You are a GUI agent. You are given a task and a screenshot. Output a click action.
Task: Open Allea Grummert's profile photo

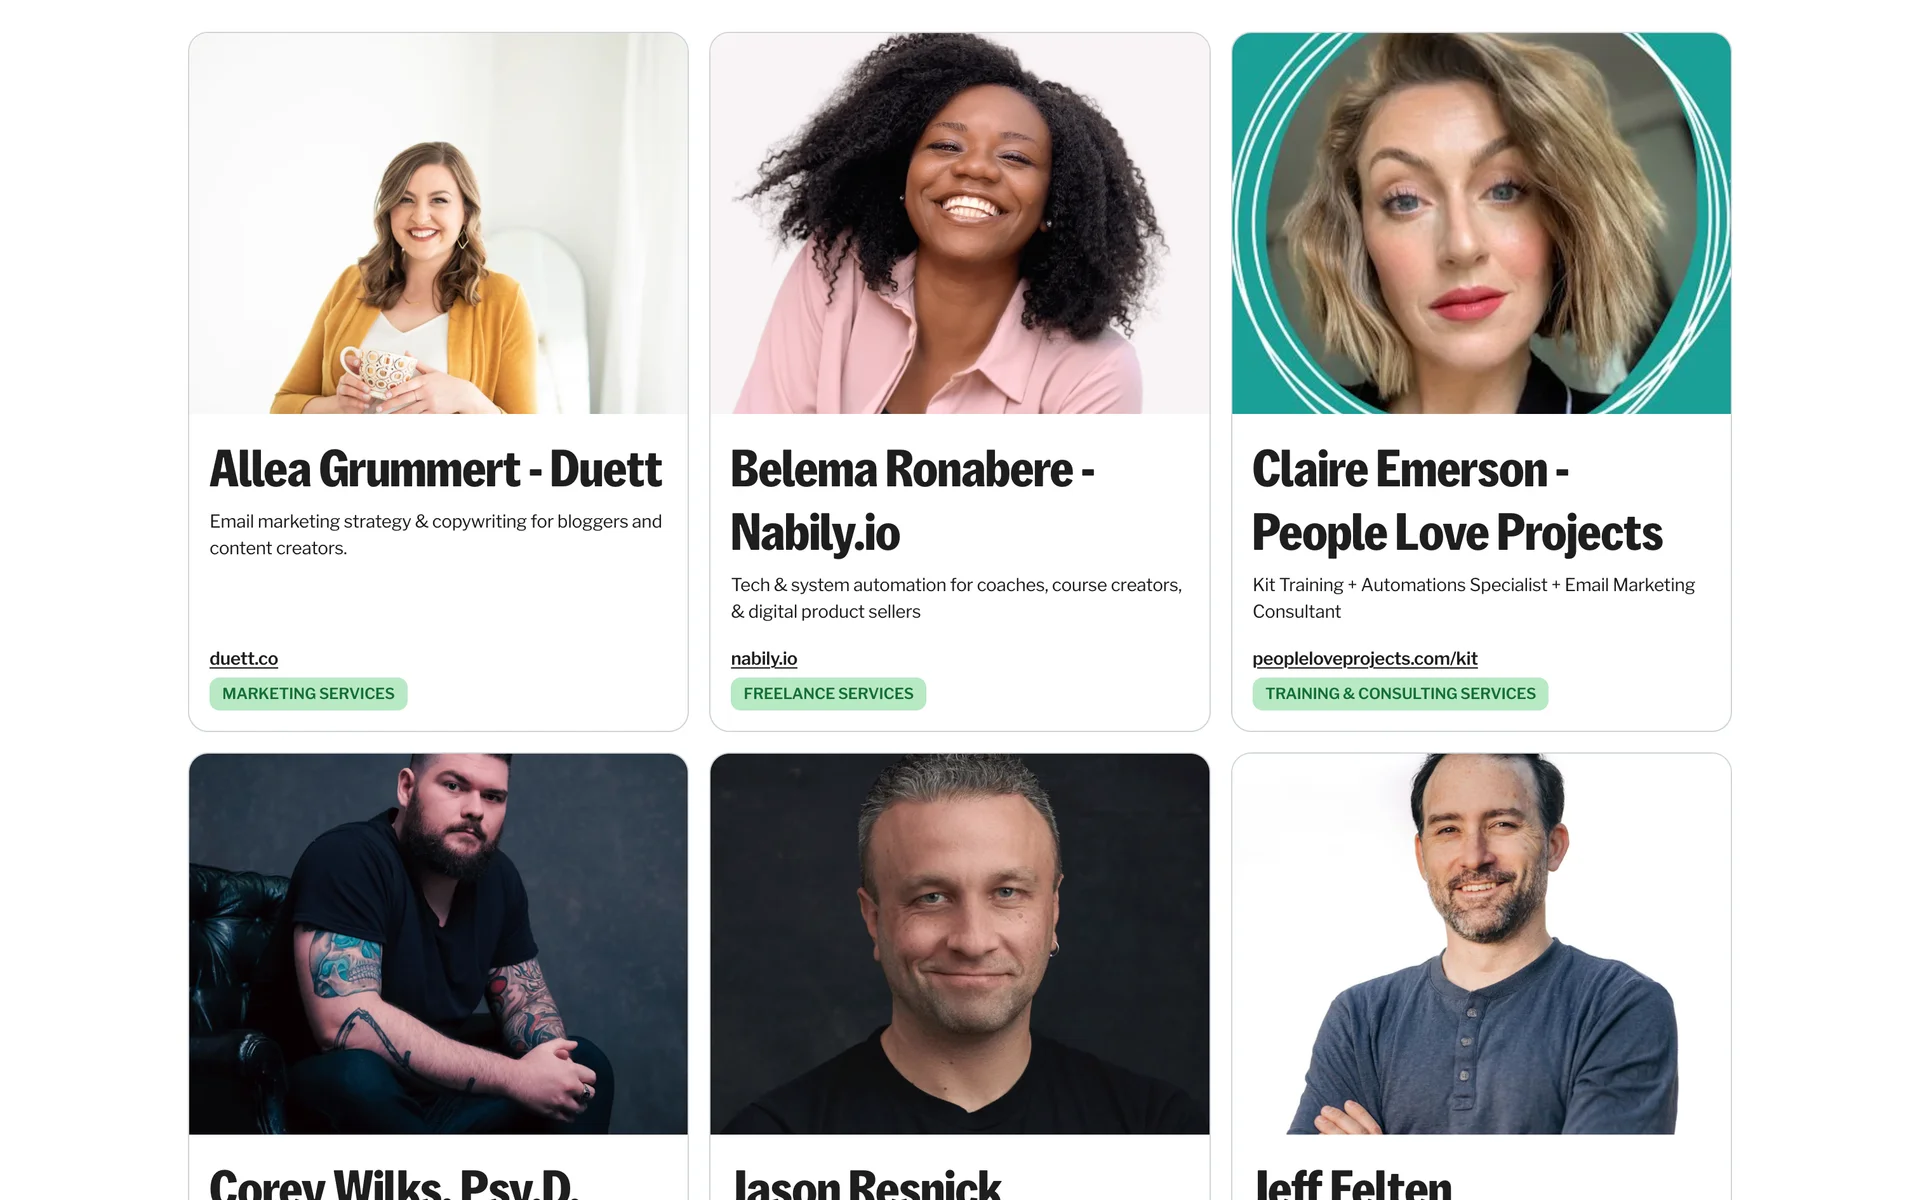point(438,223)
